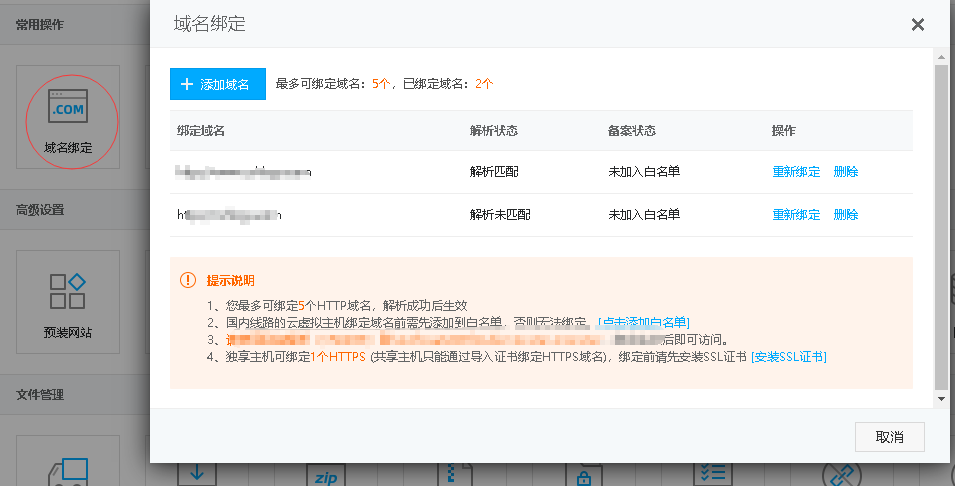955x486 pixels.
Task: Click the blurred domain in the 解析未匹配 row
Action: coord(229,215)
